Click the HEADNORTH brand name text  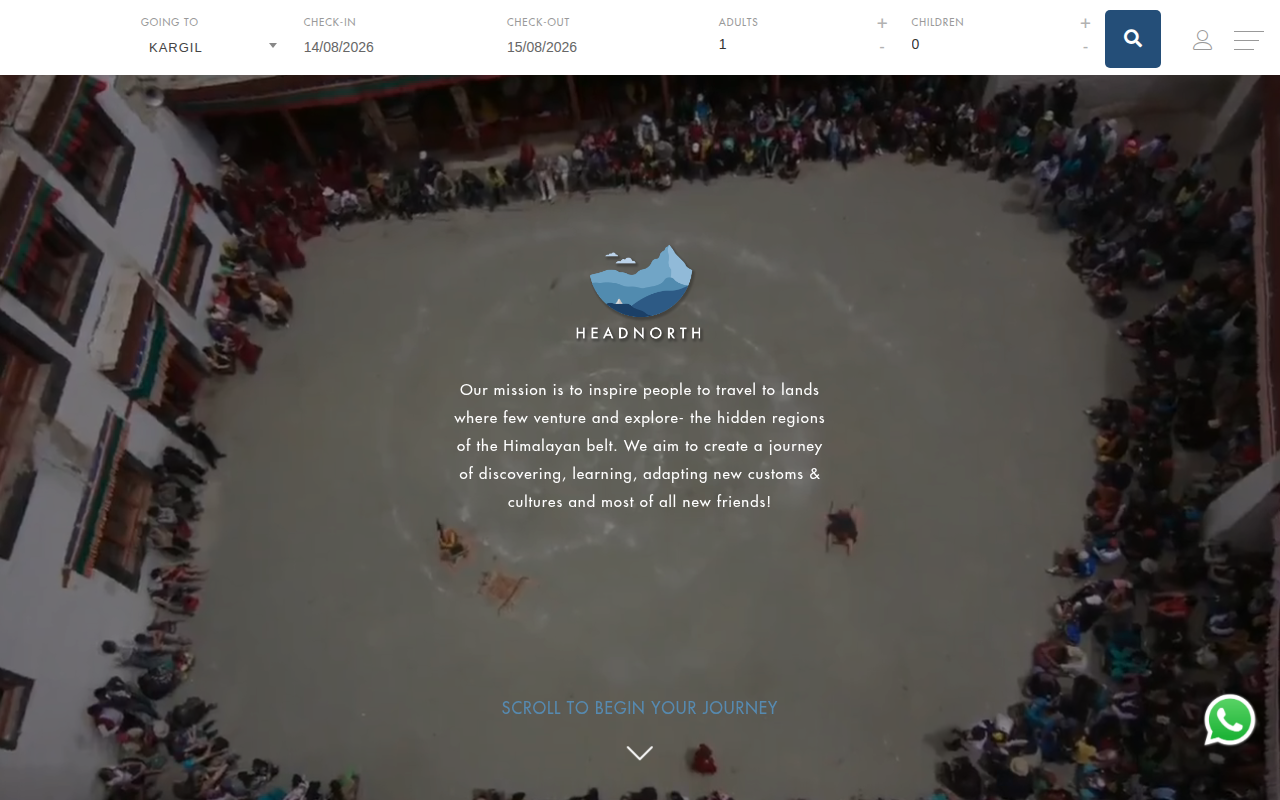click(639, 333)
